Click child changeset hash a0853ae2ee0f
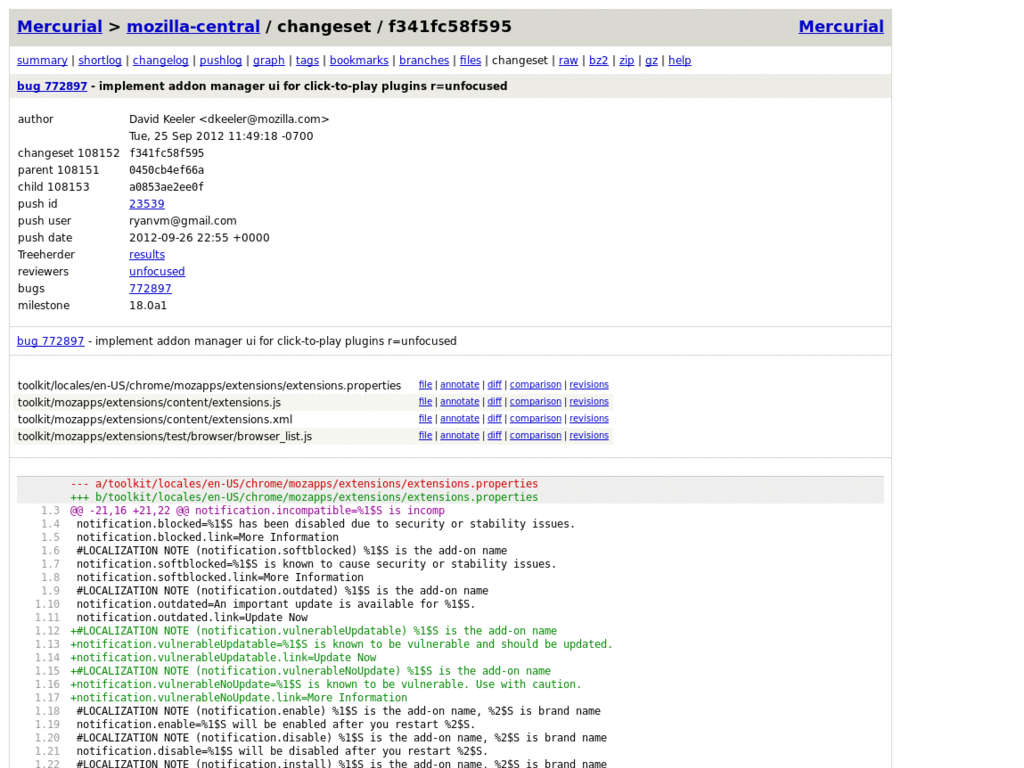Screen dimensions: 1024x768 point(167,187)
